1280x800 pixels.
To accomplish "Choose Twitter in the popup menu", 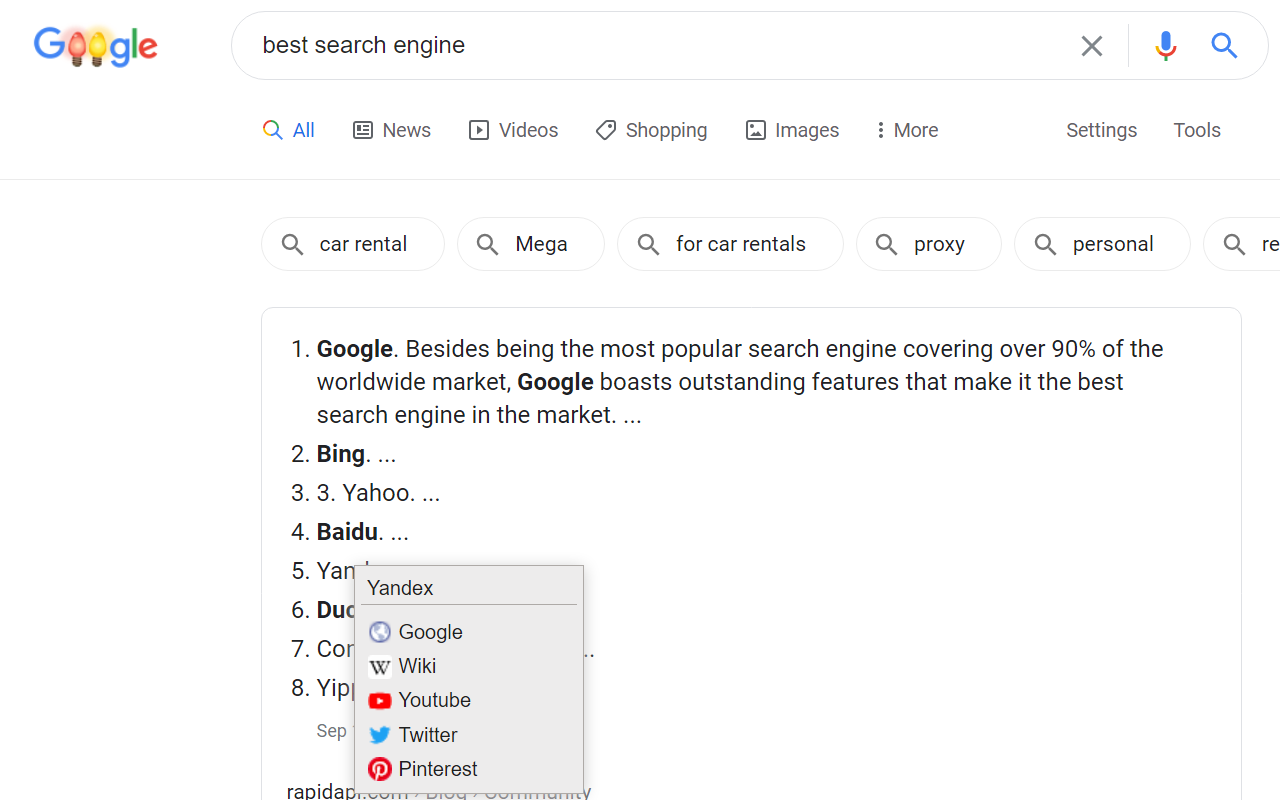I will click(x=468, y=735).
